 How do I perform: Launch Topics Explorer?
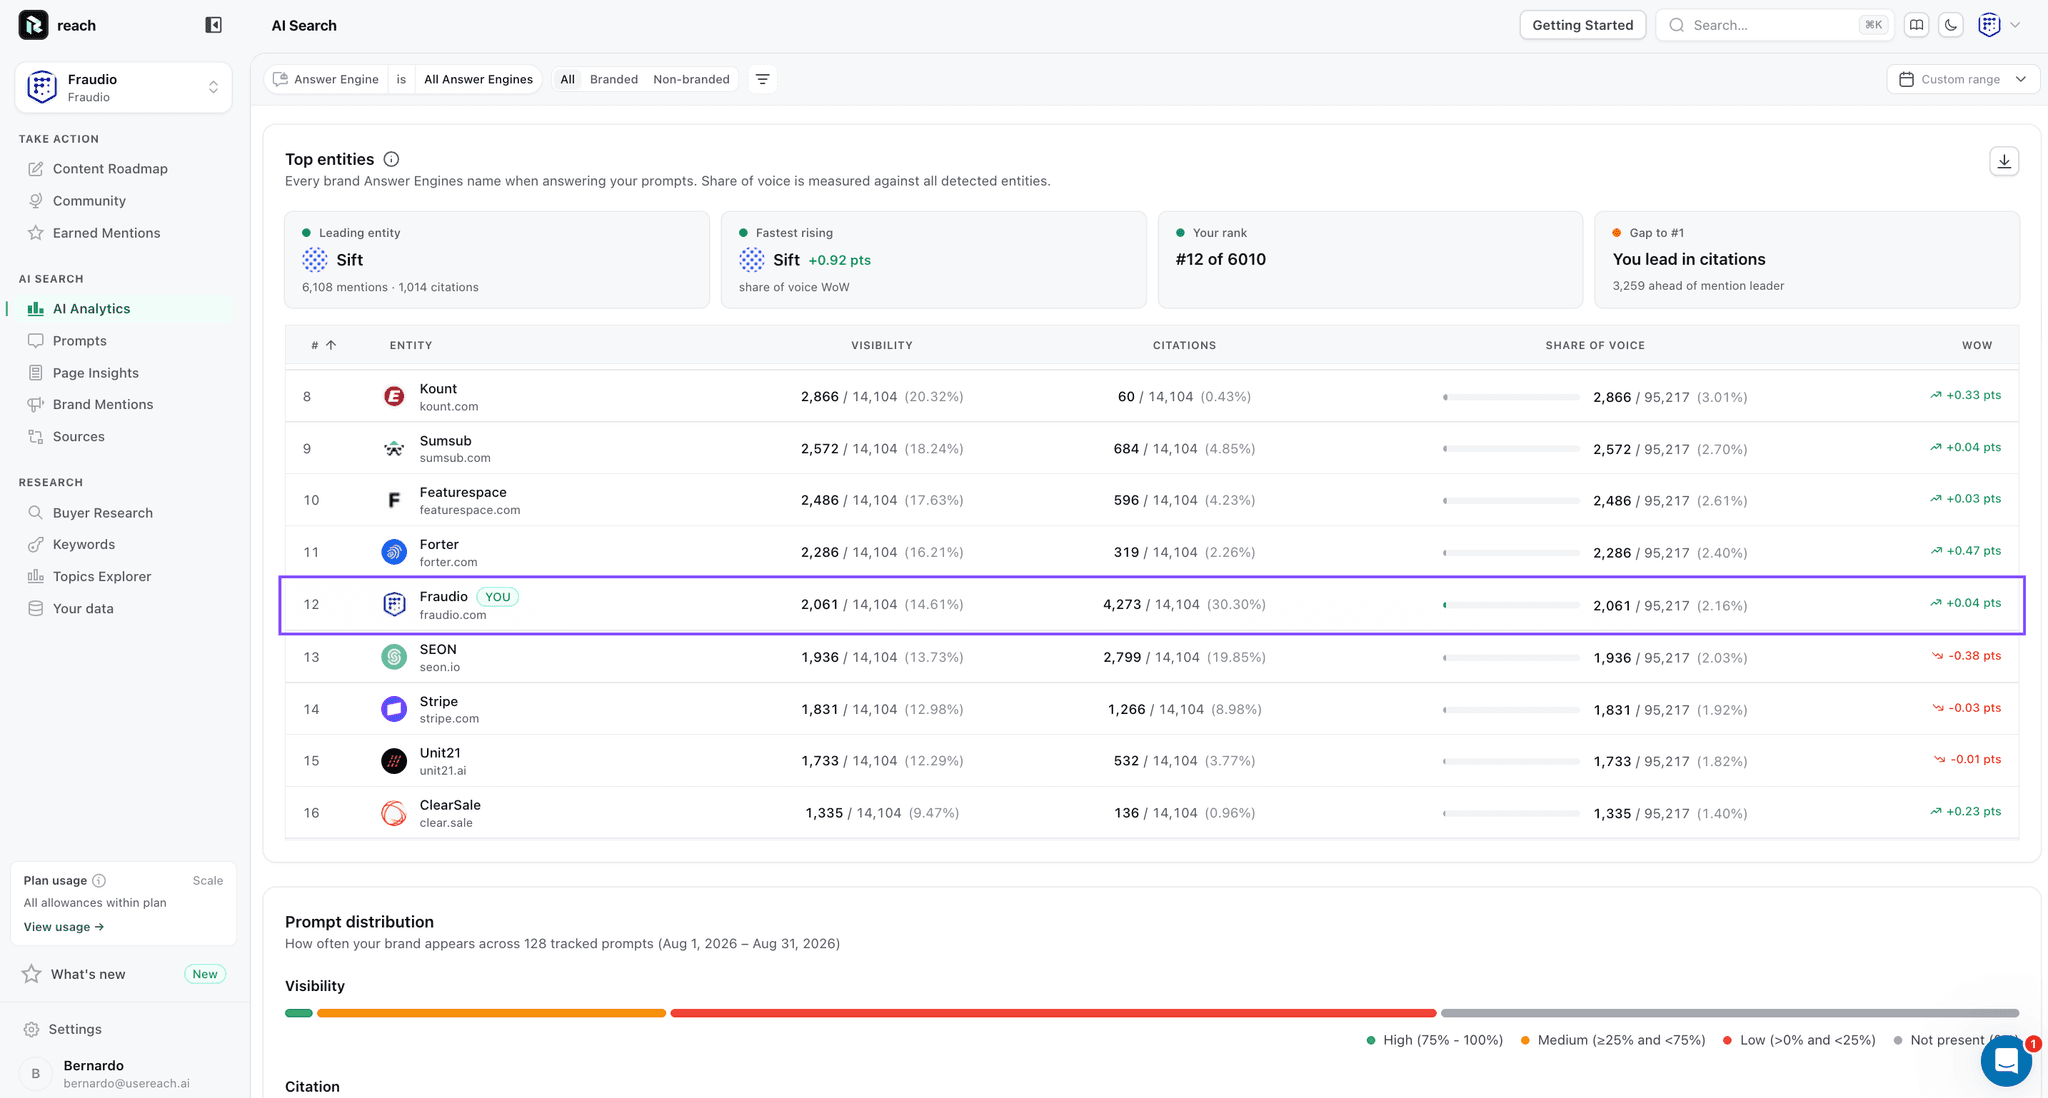click(101, 576)
